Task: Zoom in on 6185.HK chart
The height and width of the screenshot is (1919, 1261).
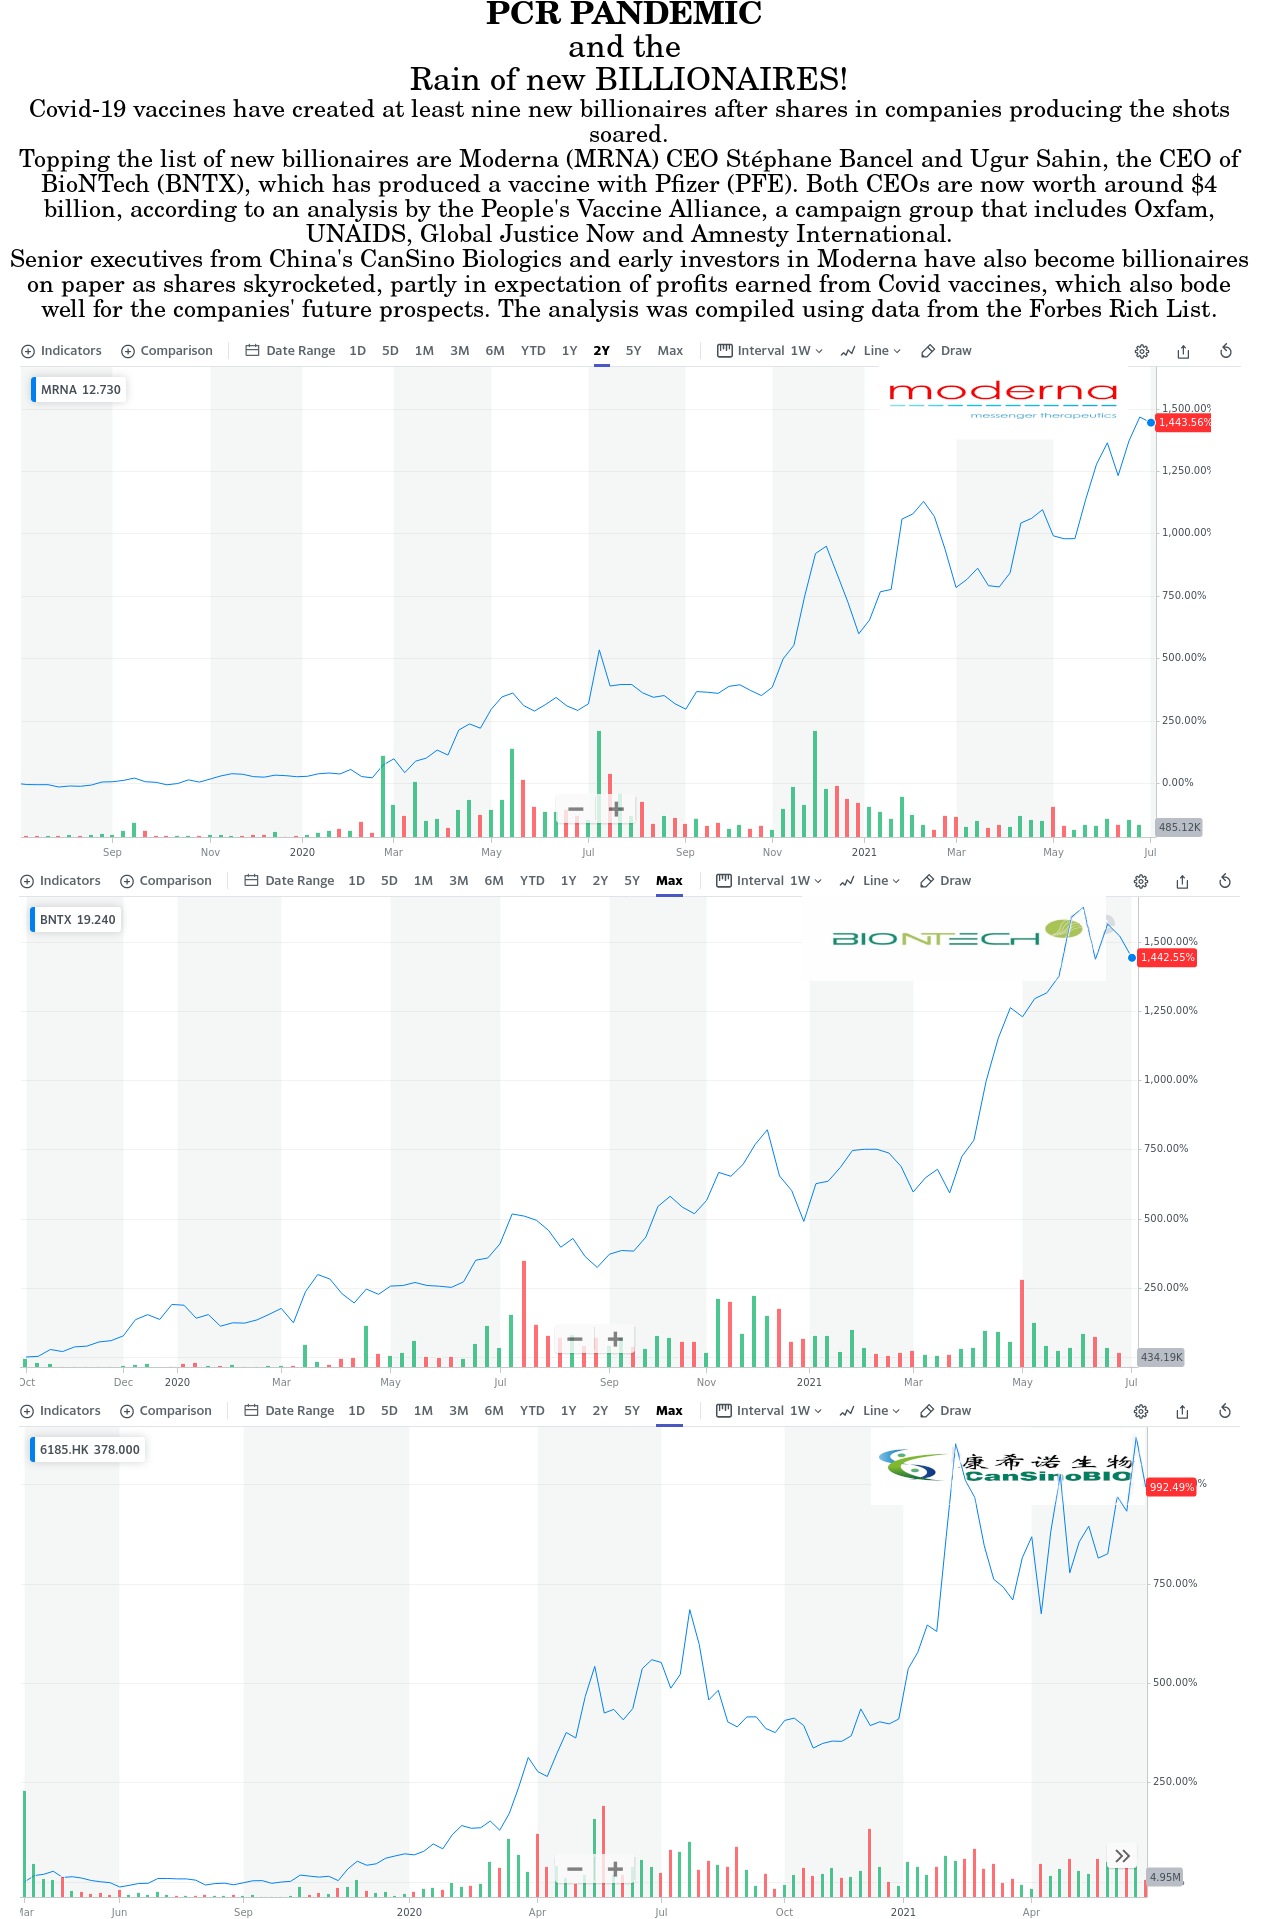Action: coord(616,1868)
